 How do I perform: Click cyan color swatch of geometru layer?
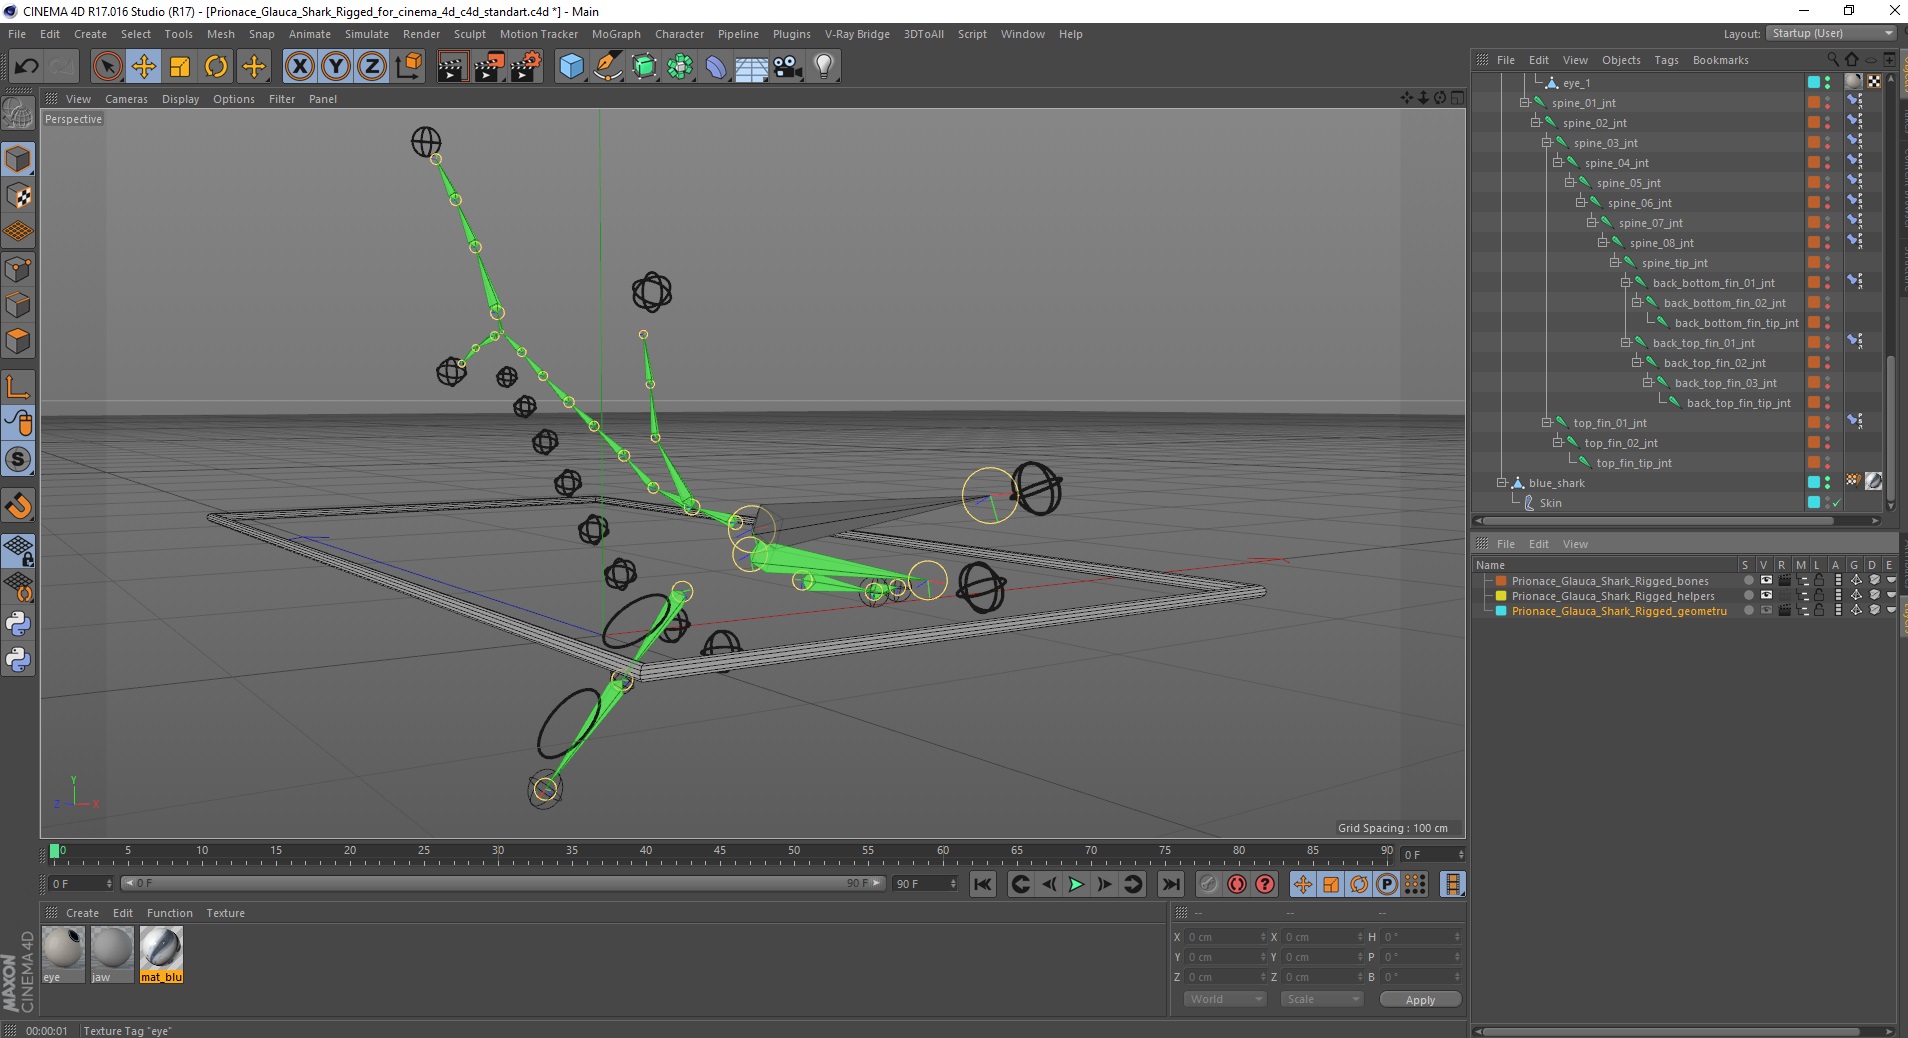[1501, 611]
